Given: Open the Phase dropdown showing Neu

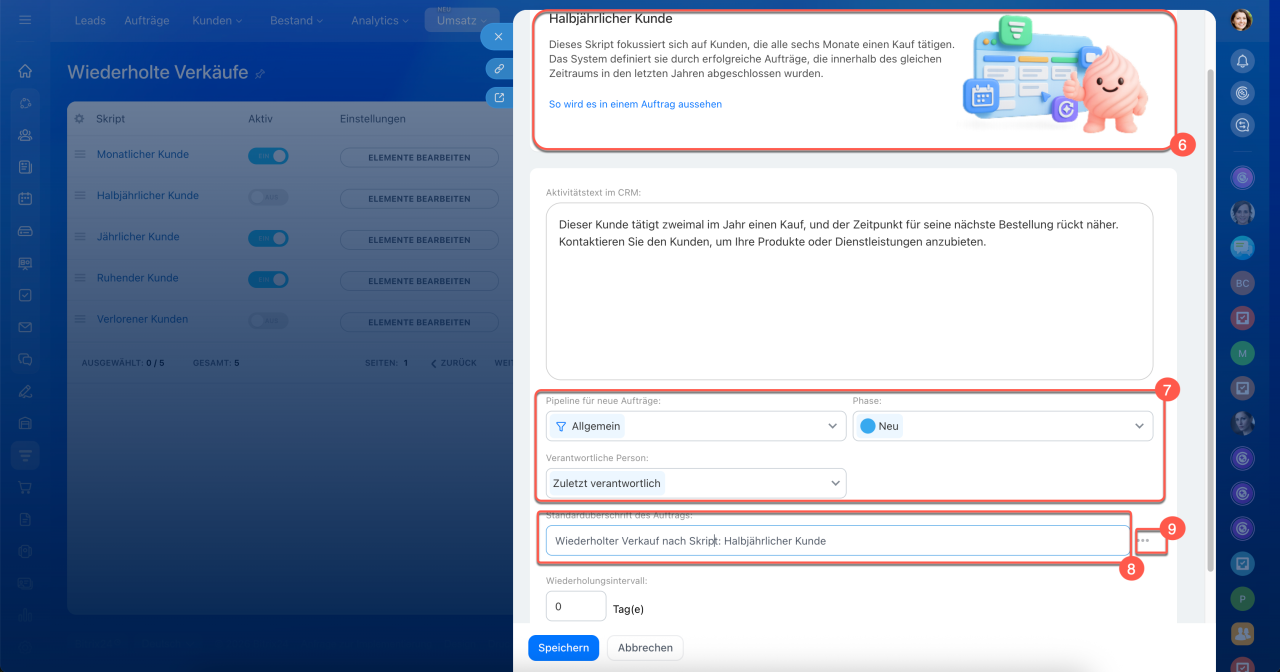Looking at the screenshot, I should (1003, 426).
